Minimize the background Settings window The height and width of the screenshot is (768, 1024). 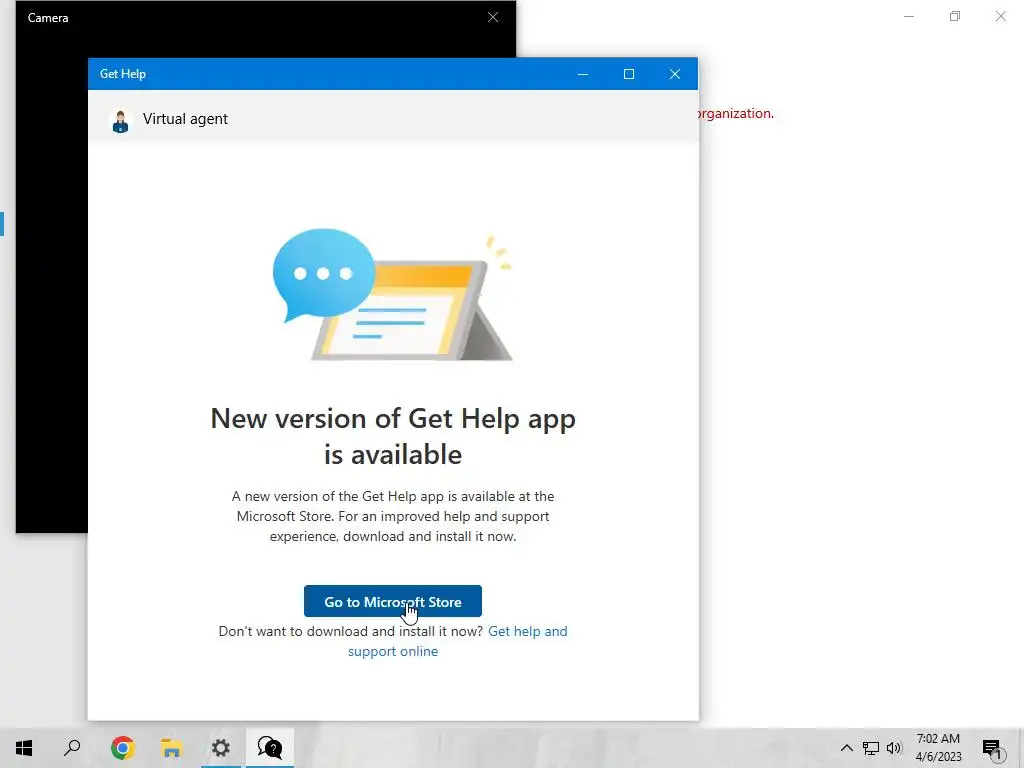click(x=908, y=16)
